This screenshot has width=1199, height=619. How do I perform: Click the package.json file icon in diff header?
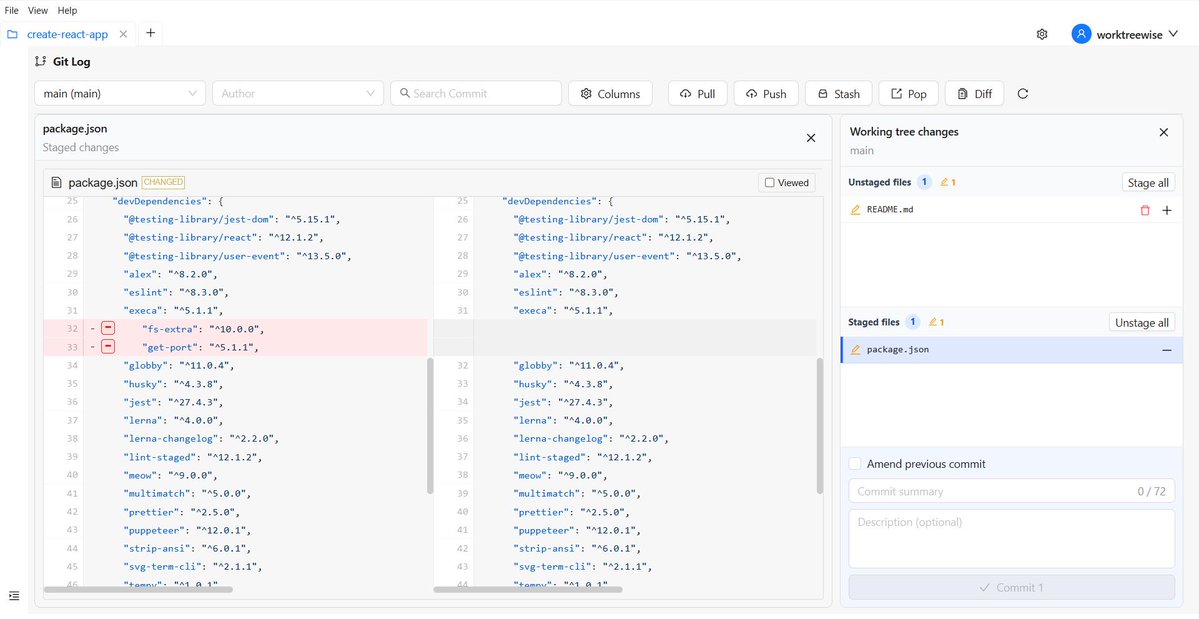(x=56, y=183)
